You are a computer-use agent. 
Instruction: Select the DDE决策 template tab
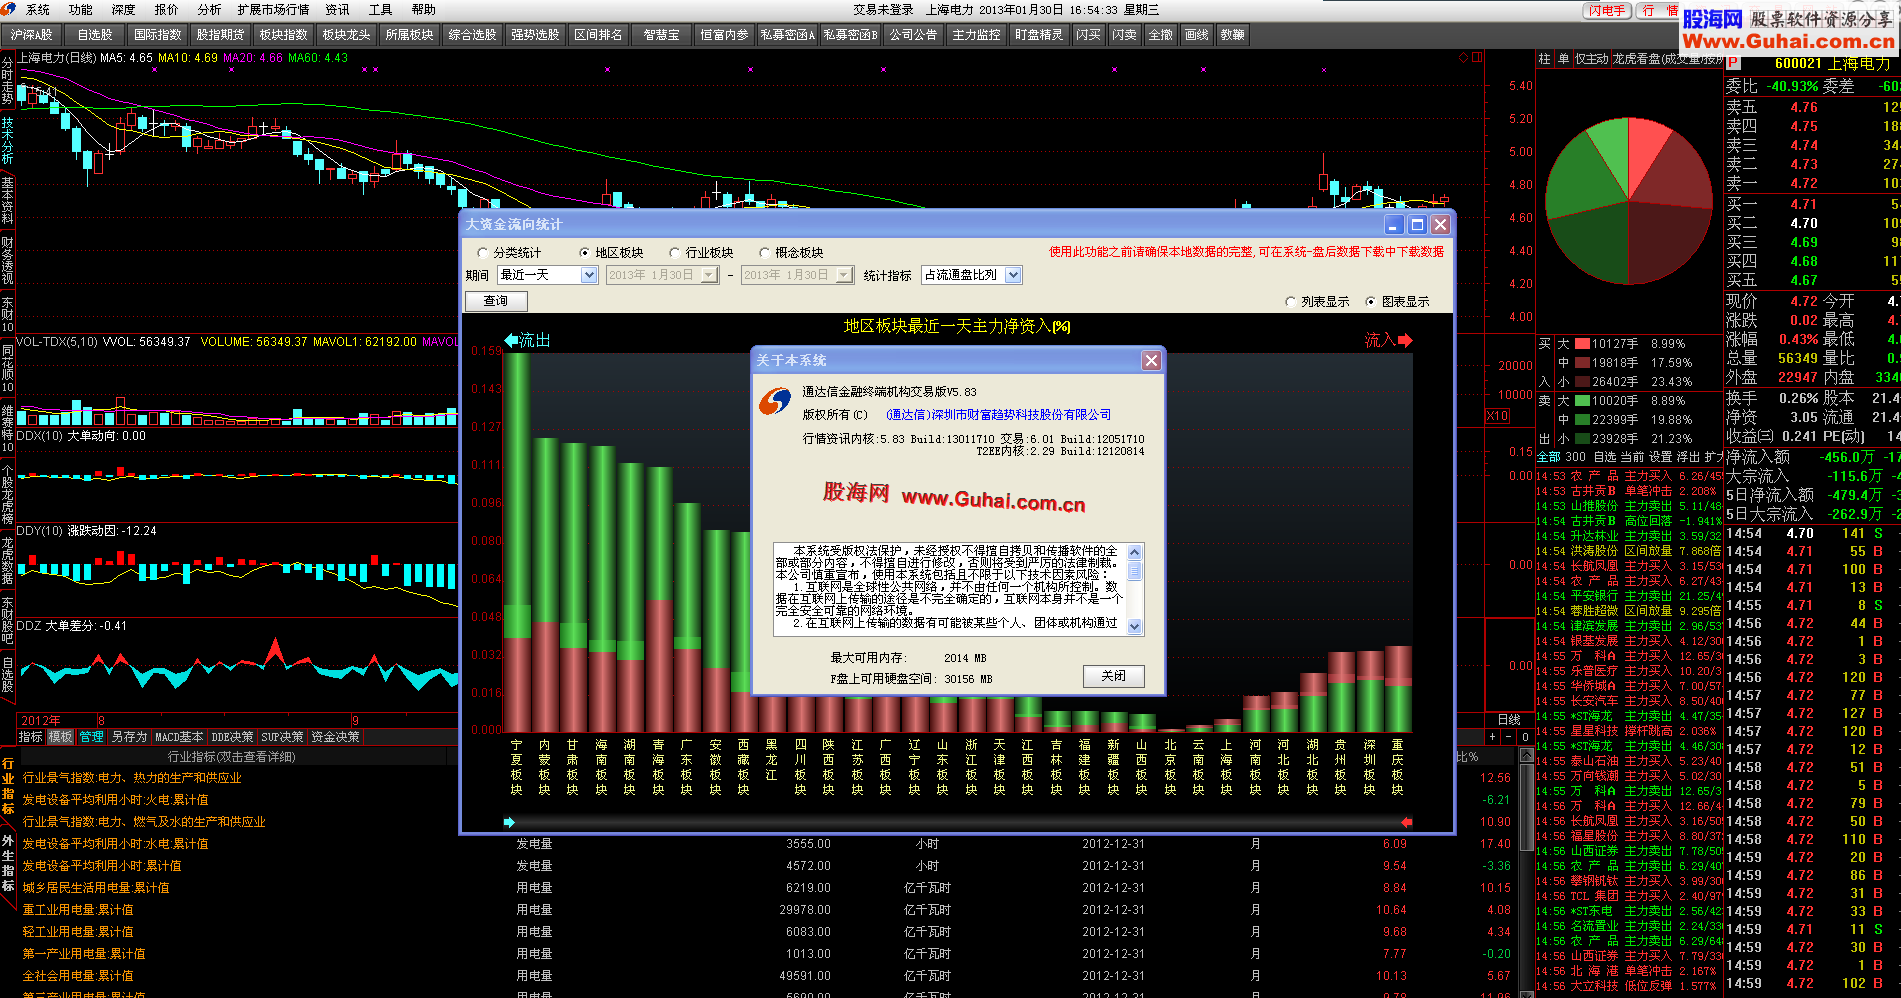(x=232, y=737)
